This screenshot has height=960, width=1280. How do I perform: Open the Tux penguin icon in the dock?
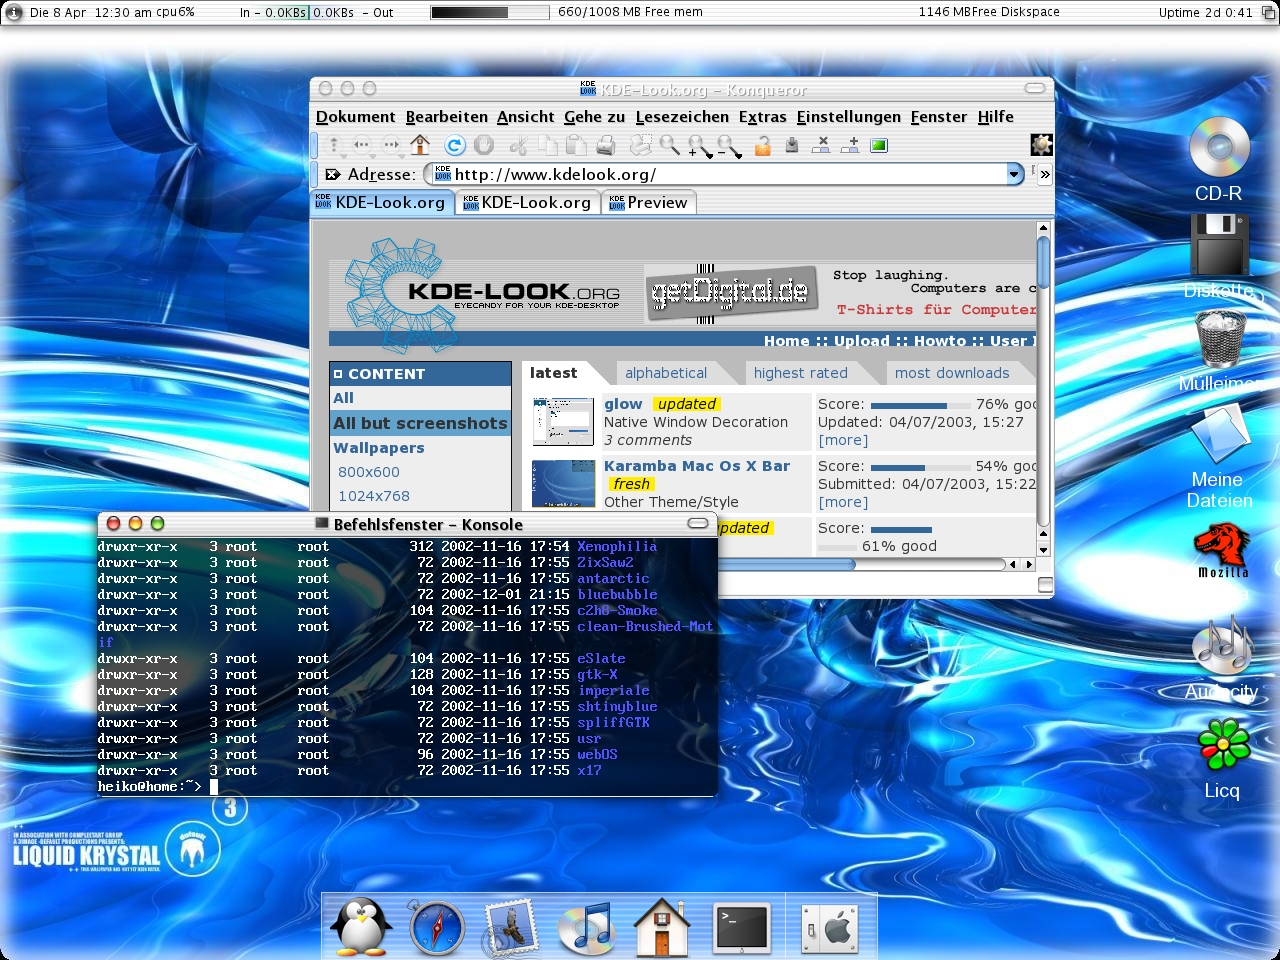tap(361, 927)
